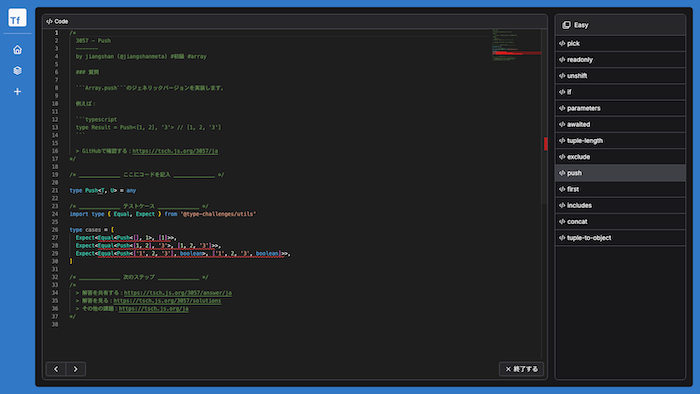The height and width of the screenshot is (394, 700).
Task: Click the Easy difficulty header
Action: point(620,25)
